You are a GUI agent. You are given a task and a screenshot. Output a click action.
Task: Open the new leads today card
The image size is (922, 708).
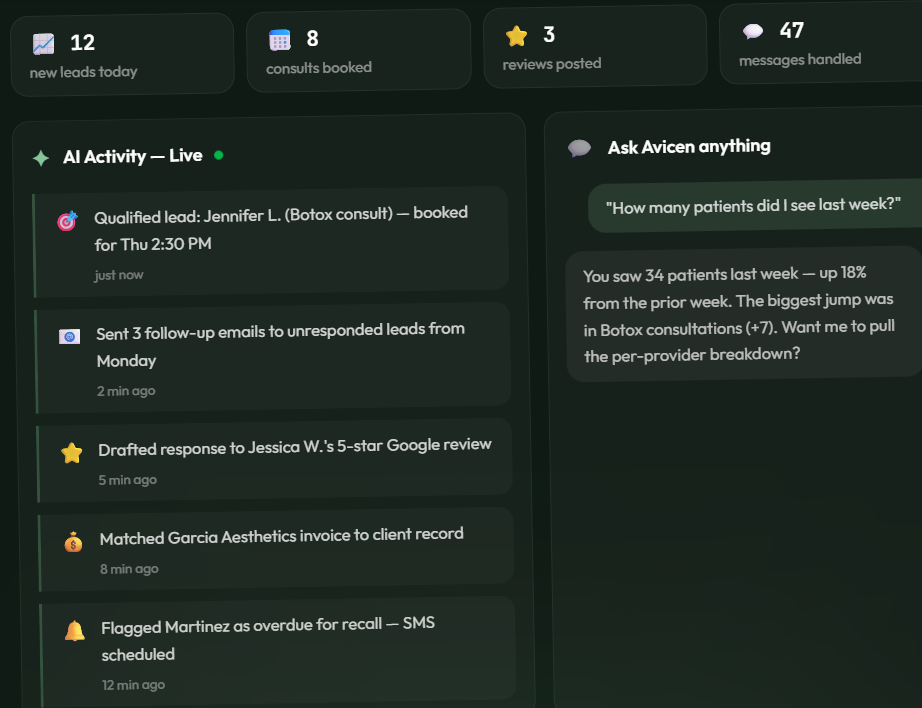pos(122,55)
